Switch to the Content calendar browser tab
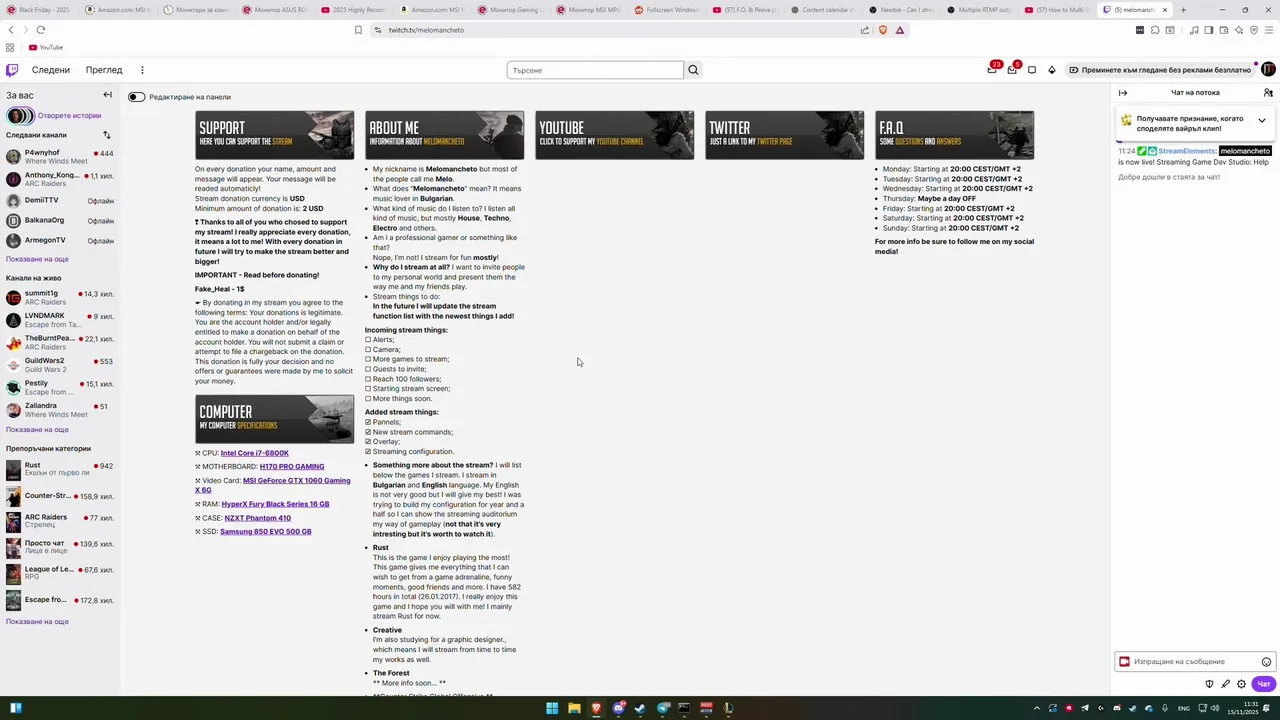This screenshot has width=1280, height=720. tap(822, 10)
